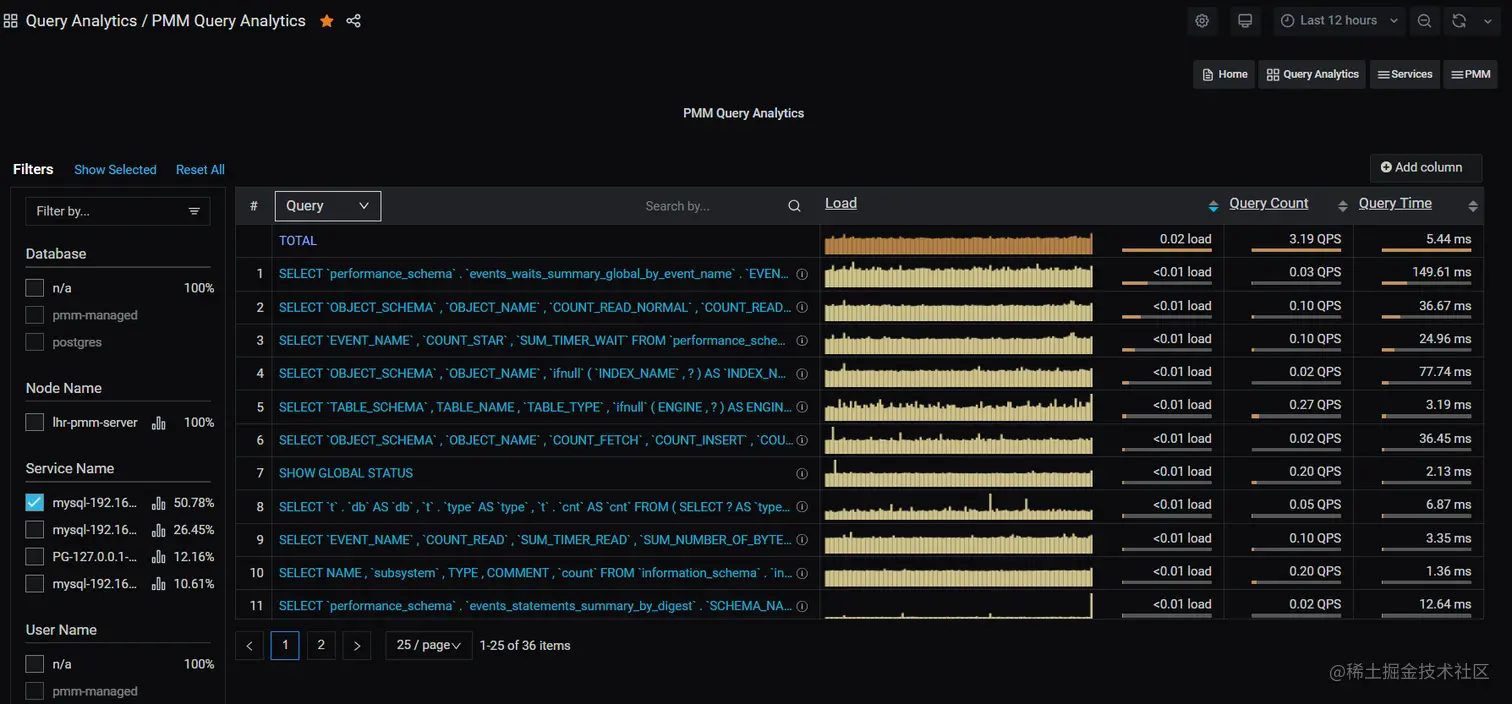The image size is (1512, 704).
Task: Open the Query dimension dropdown
Action: pos(328,206)
